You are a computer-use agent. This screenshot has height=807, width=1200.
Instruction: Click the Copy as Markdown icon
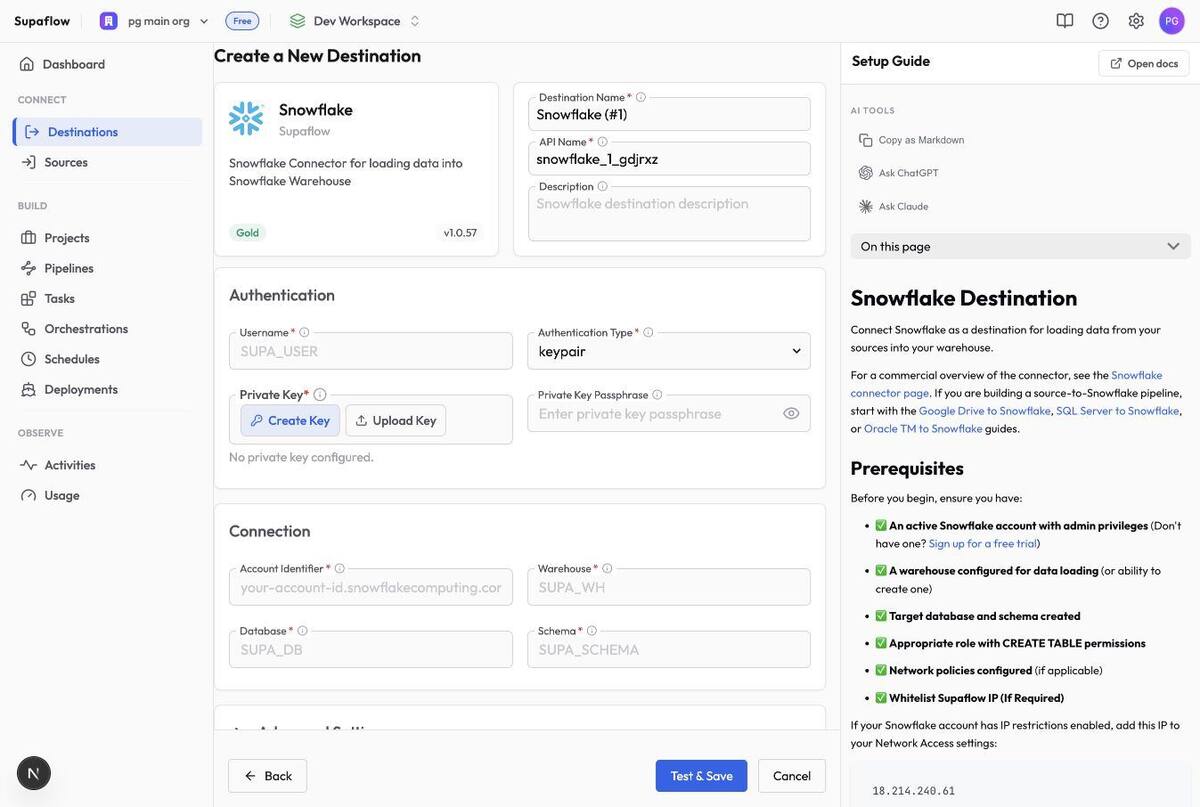[866, 140]
